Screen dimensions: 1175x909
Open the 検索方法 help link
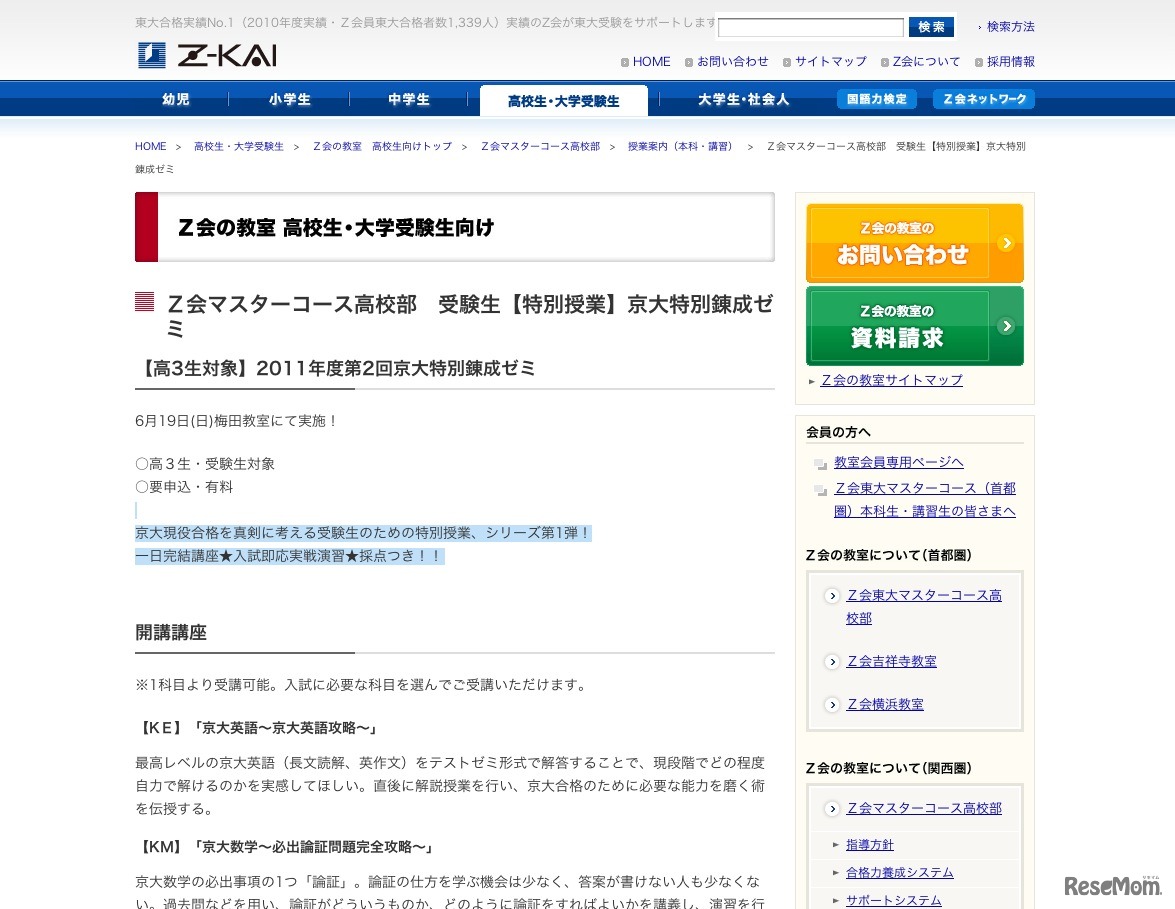pyautogui.click(x=1009, y=27)
